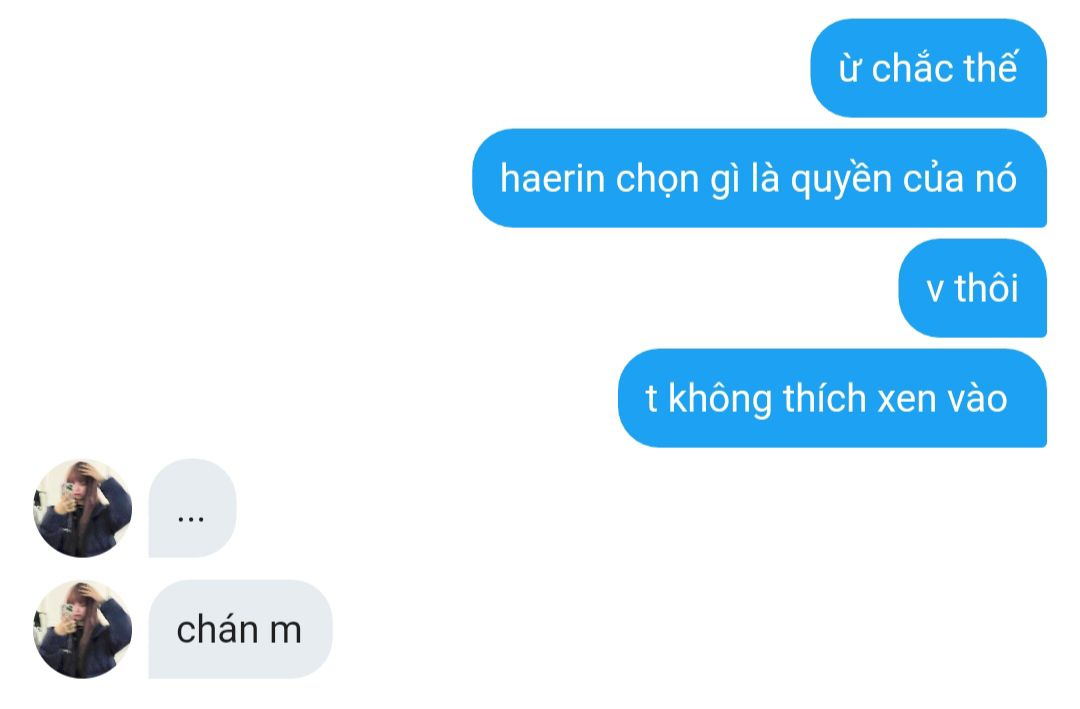Tap the "haerin chọn gì là quyền của nó" bubble

click(759, 178)
